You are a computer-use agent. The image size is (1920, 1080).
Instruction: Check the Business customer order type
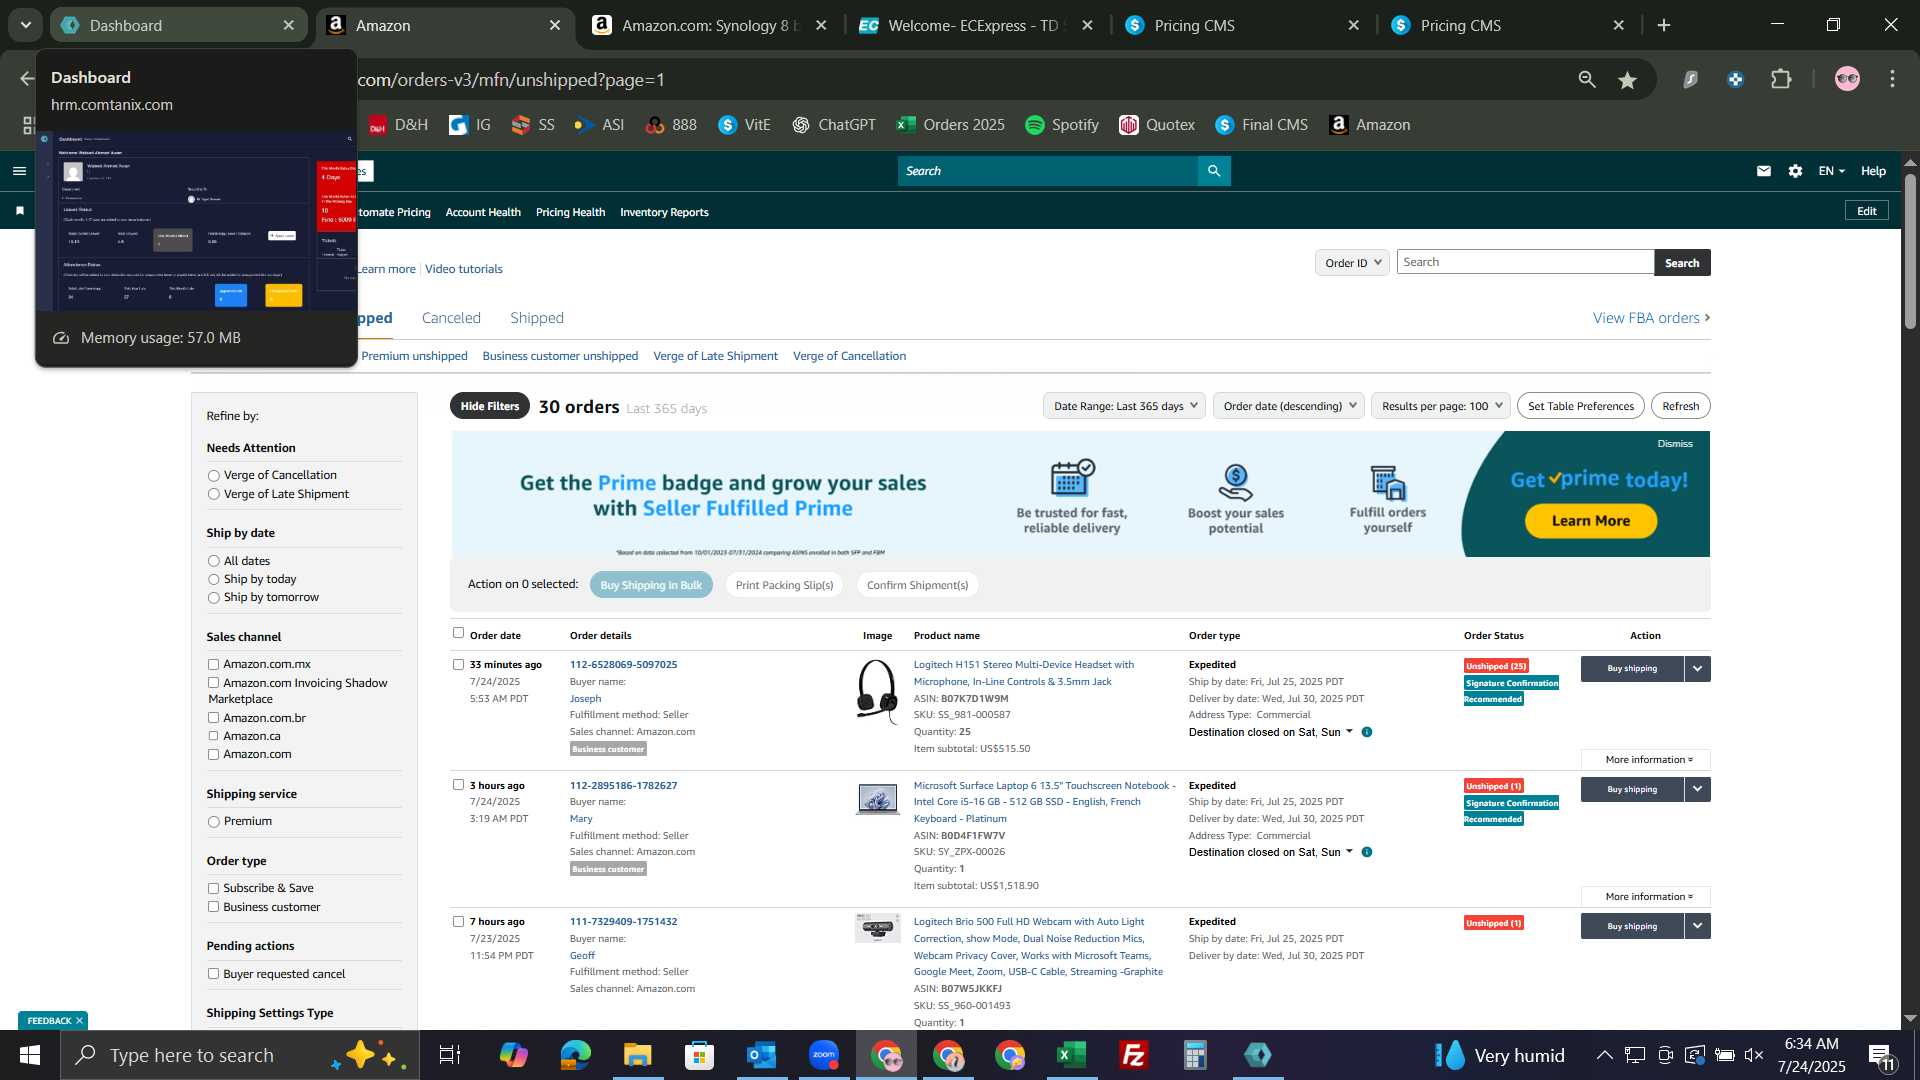pyautogui.click(x=213, y=908)
